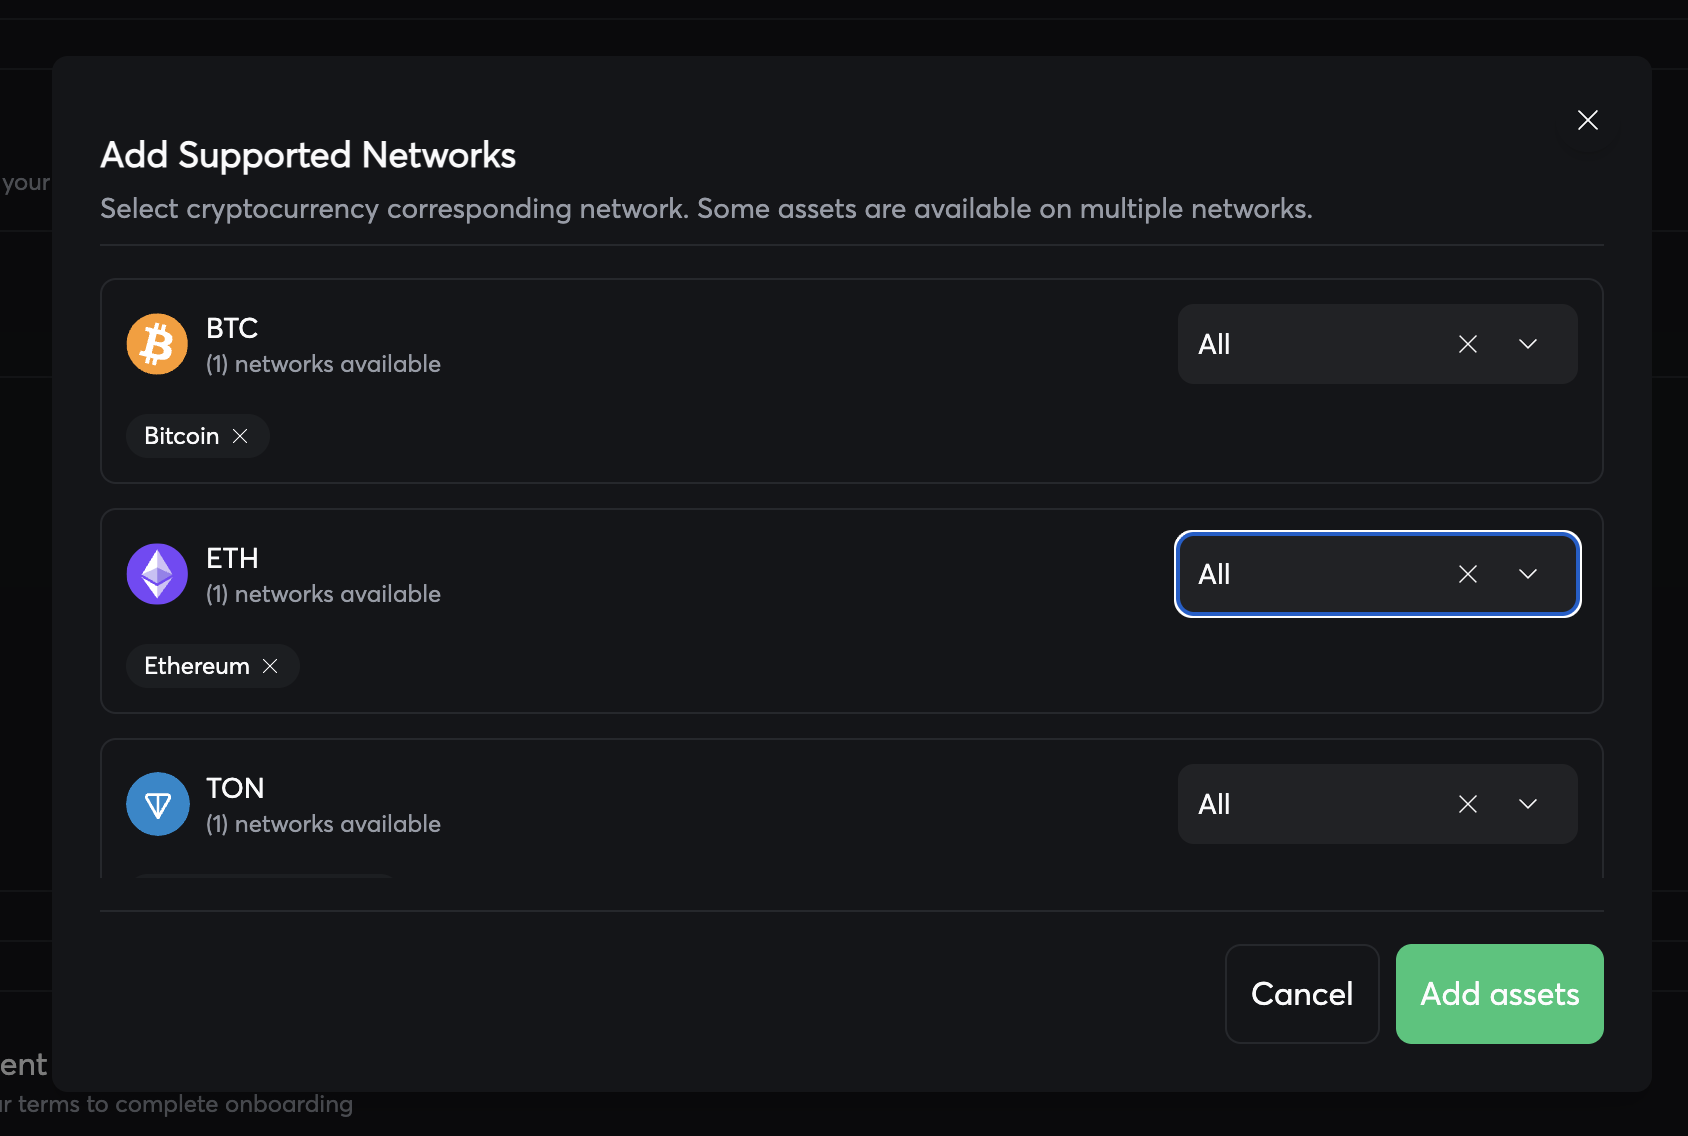Expand the ETH network dropdown chevron
Screen dimensions: 1688x1136
pos(1527,574)
